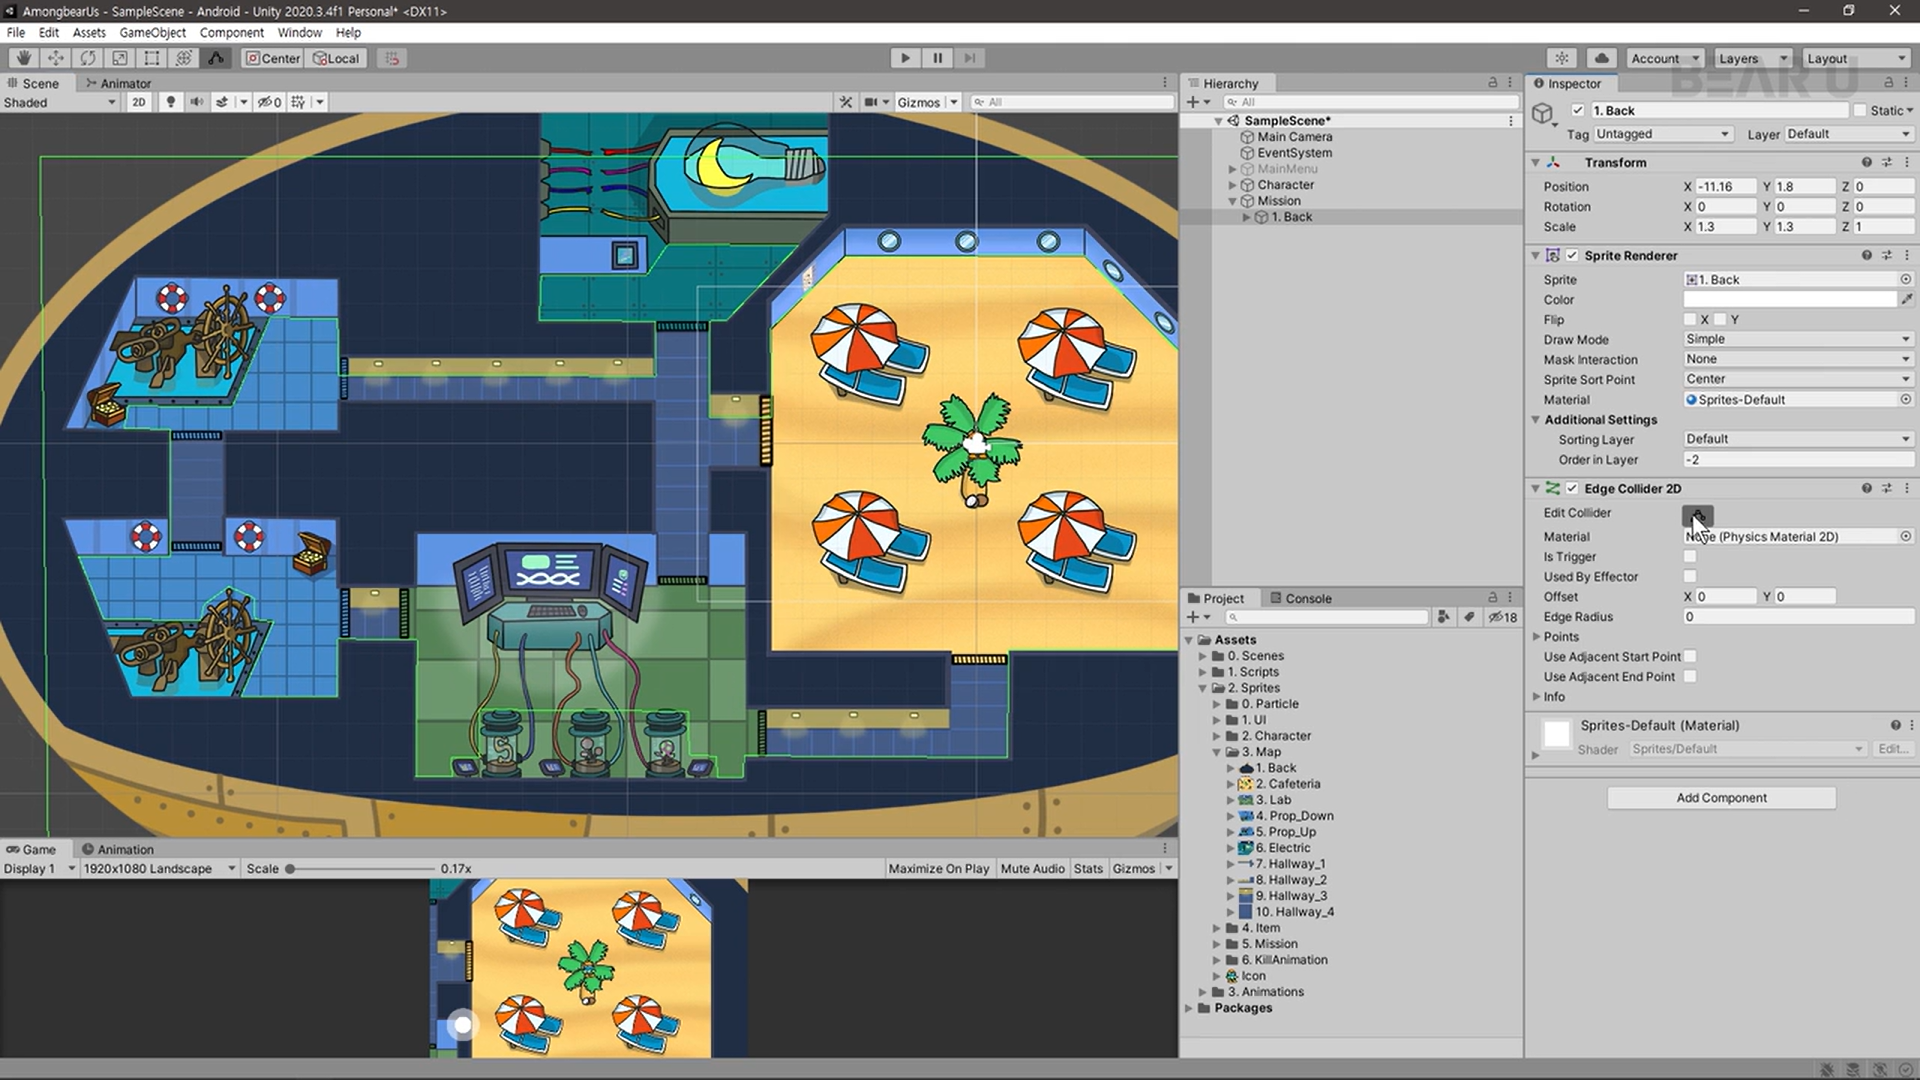The image size is (1920, 1080).
Task: Search project by label icon
Action: 1469,617
